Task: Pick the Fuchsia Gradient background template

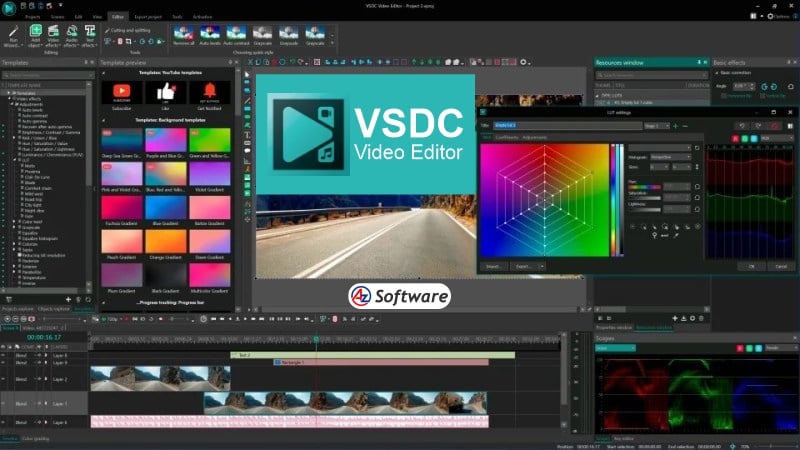Action: [121, 207]
